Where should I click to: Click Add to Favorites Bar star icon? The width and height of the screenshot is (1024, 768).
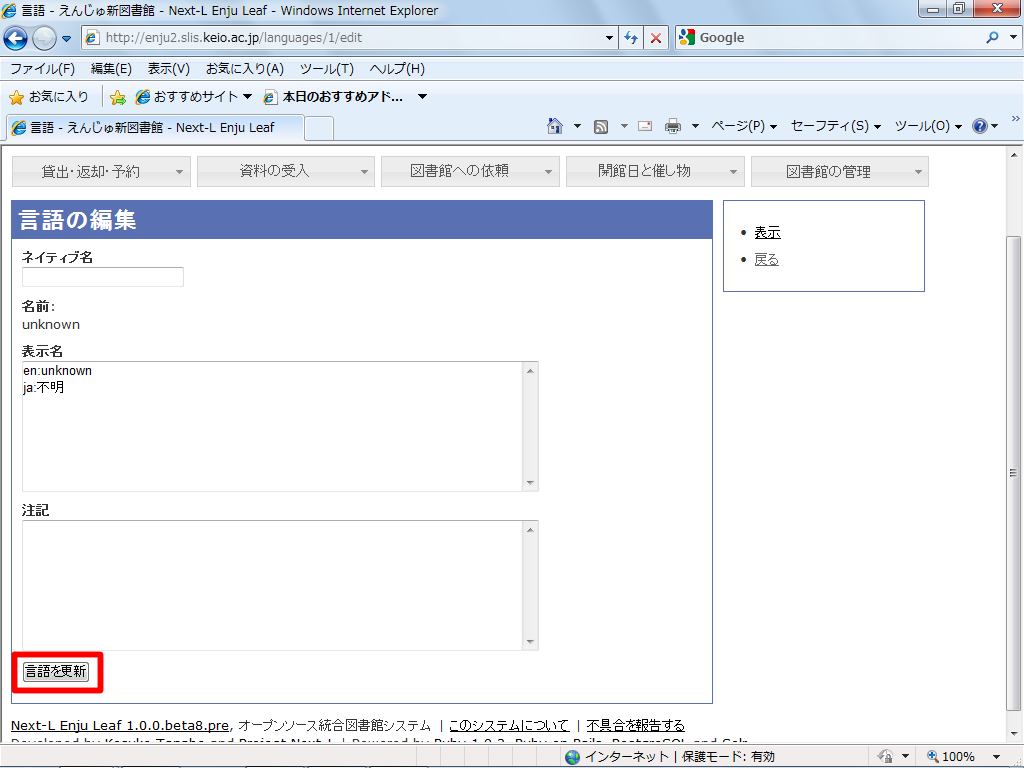click(x=118, y=97)
